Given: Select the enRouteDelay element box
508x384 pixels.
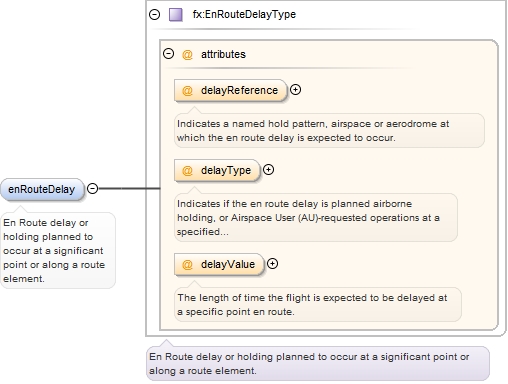Looking at the screenshot, I should point(42,189).
